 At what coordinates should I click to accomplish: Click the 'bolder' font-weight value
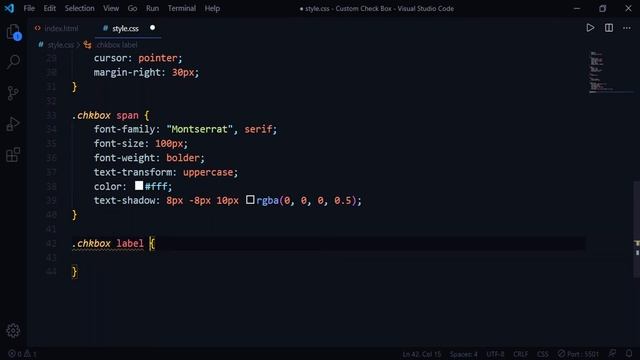pyautogui.click(x=183, y=158)
